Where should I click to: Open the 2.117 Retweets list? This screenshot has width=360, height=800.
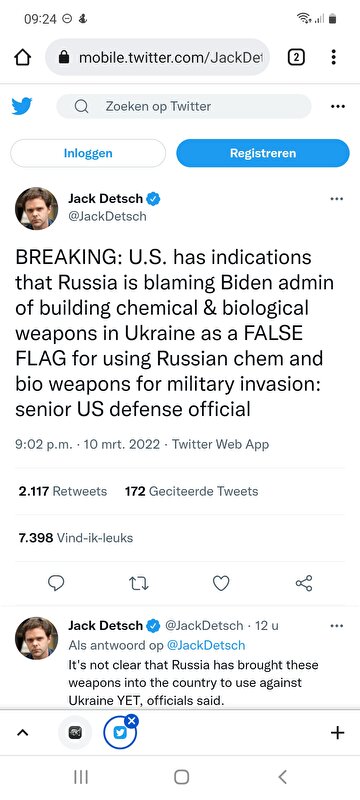(x=63, y=491)
